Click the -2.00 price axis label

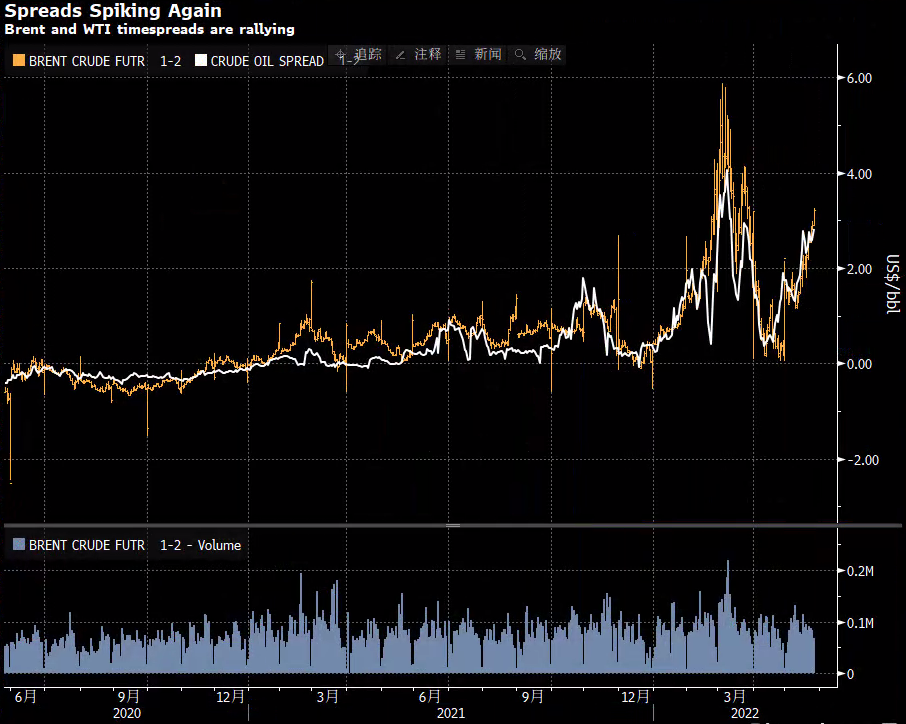[x=858, y=460]
